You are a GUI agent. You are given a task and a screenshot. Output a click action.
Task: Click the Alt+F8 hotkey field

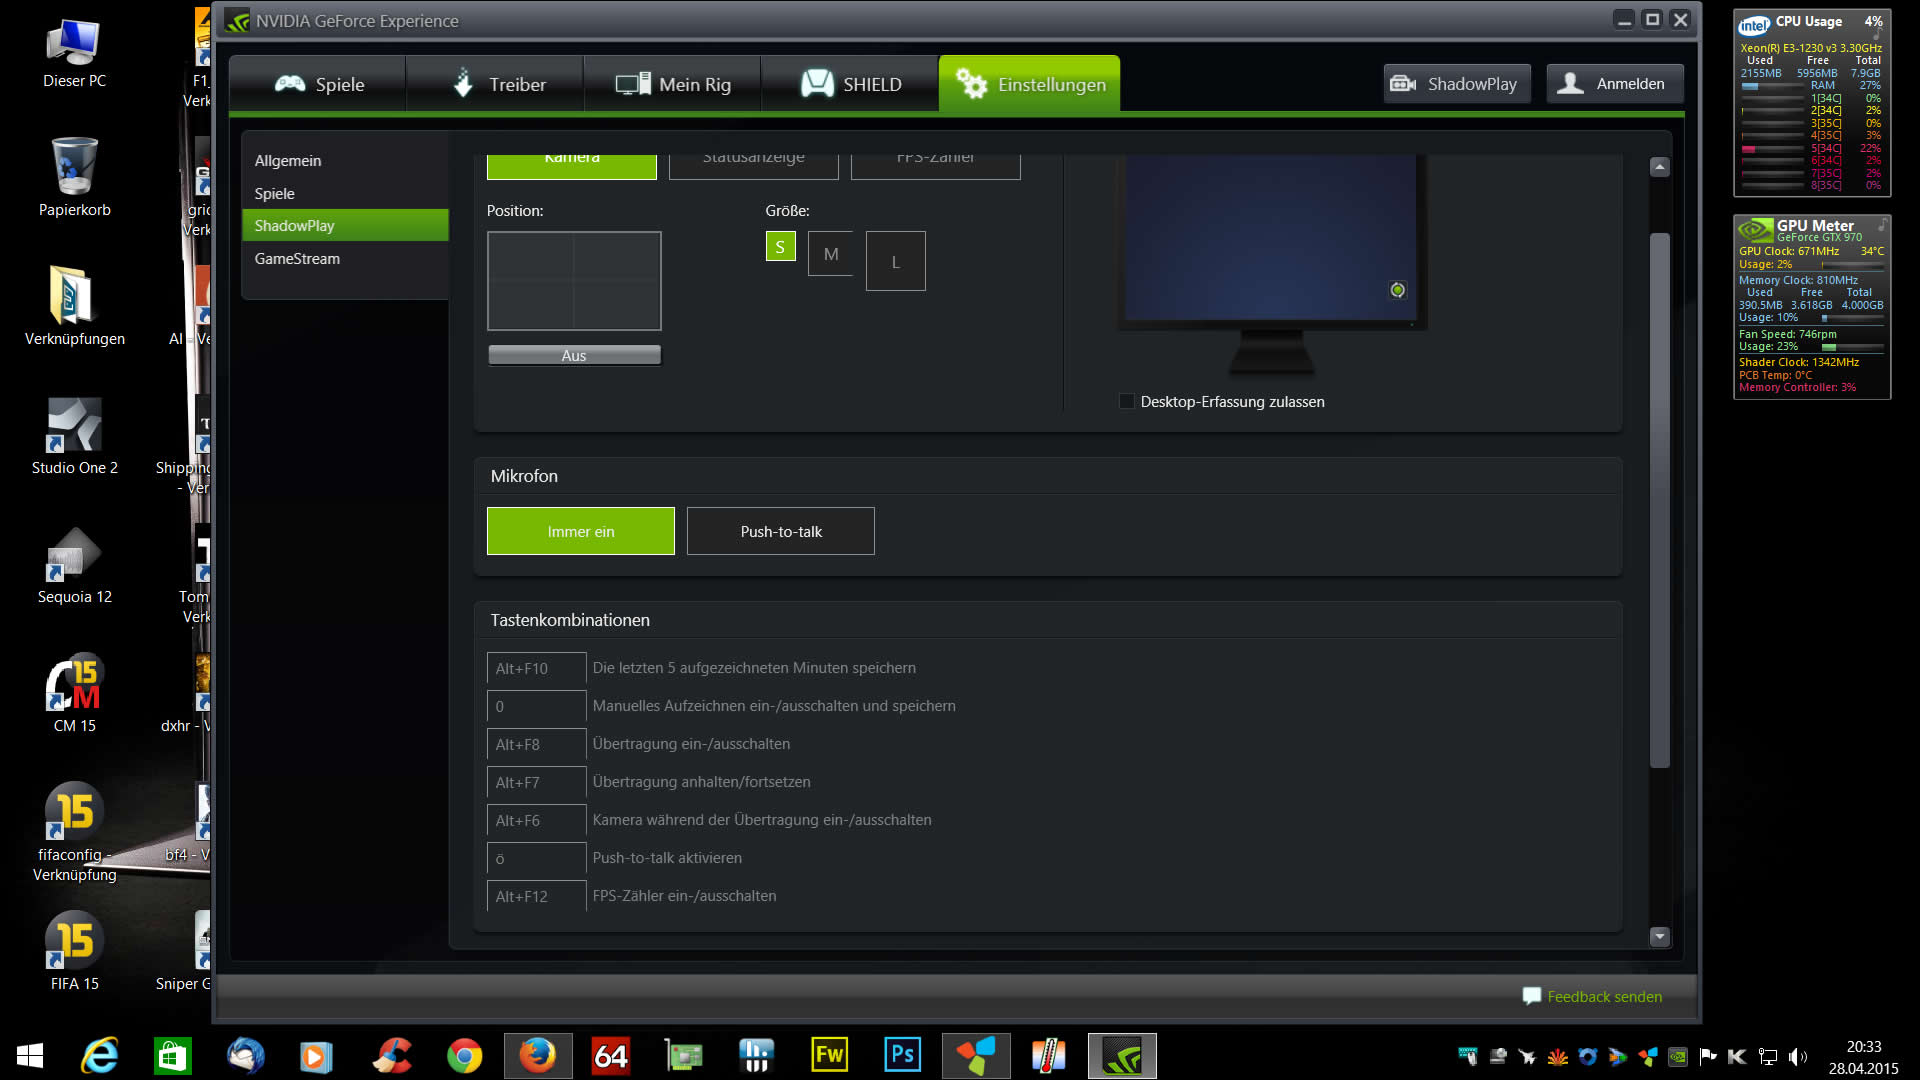point(537,744)
